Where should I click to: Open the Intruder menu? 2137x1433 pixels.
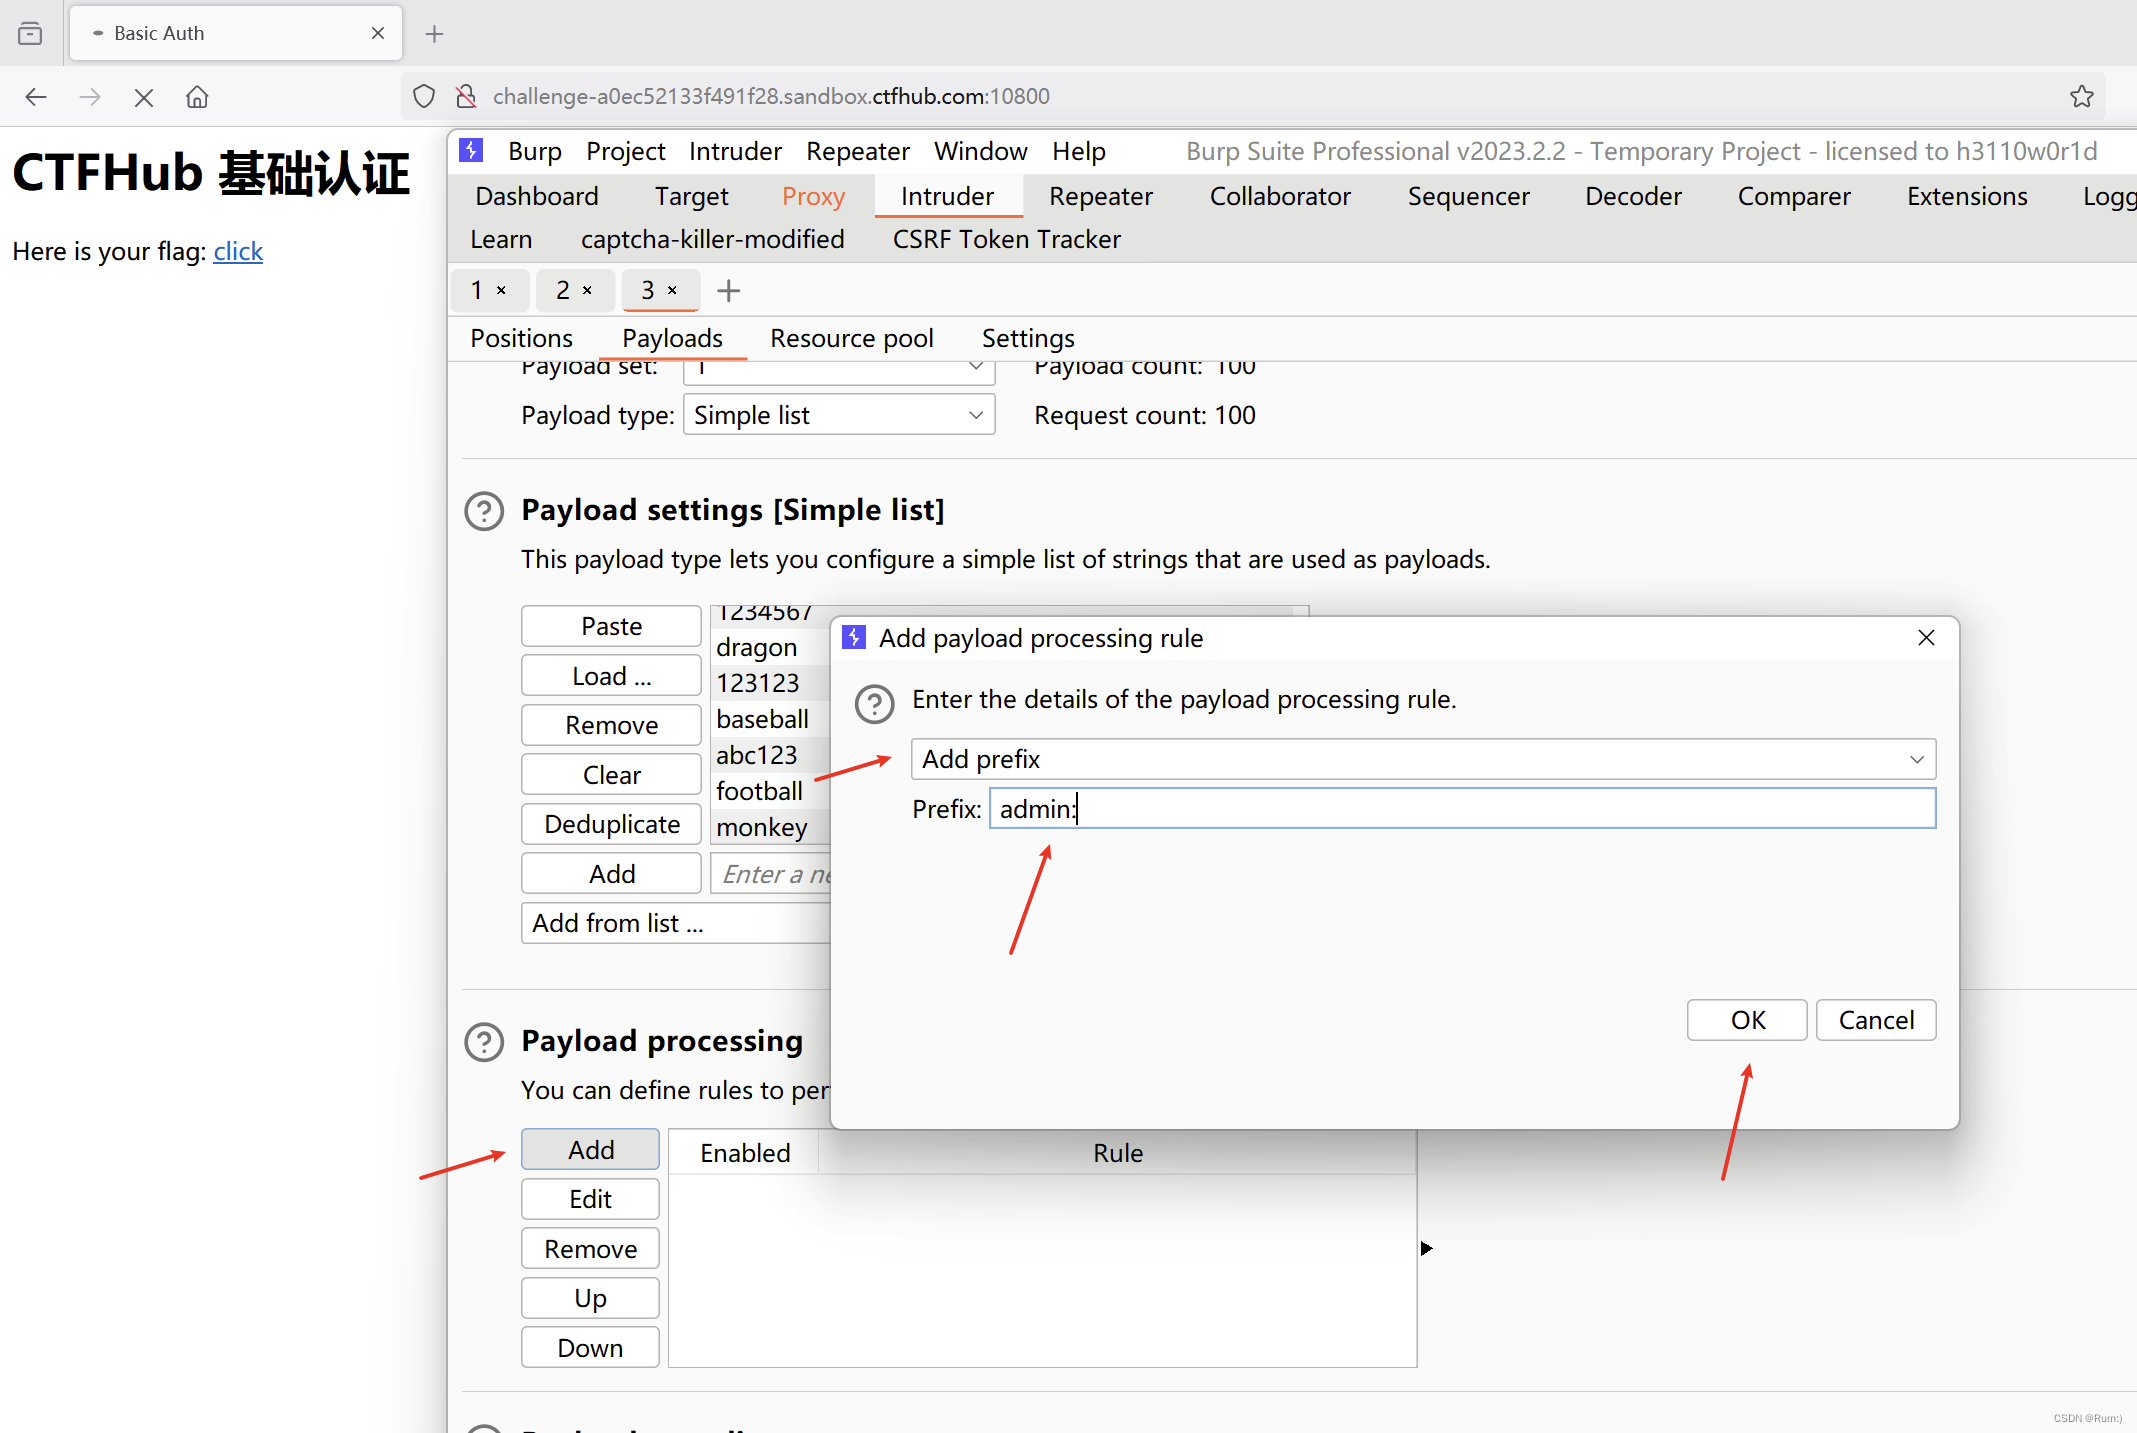735,152
